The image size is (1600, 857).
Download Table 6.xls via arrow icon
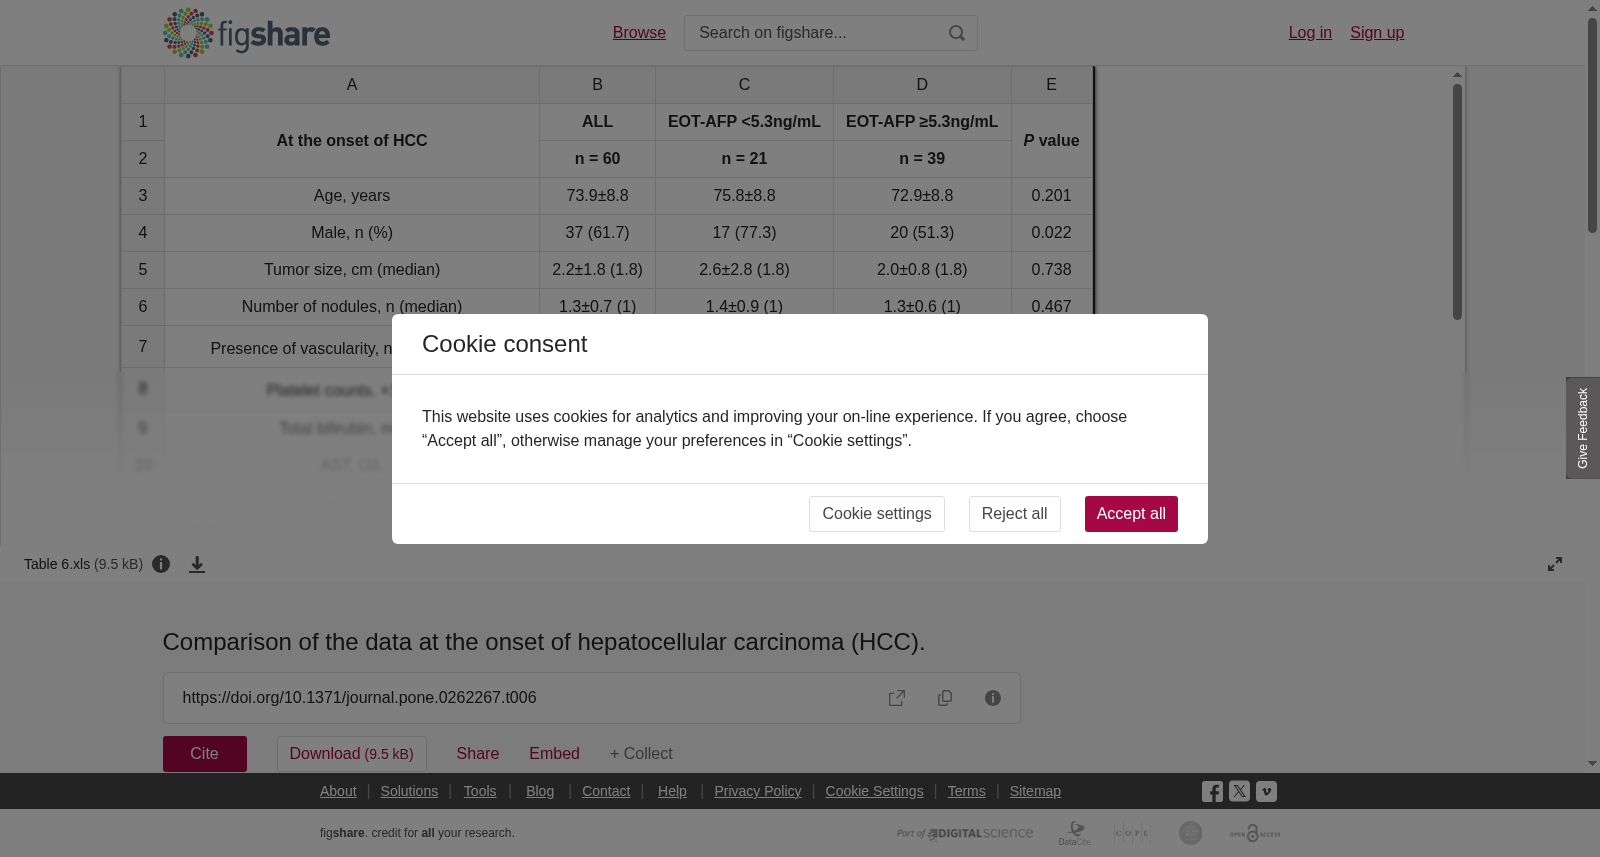point(197,564)
